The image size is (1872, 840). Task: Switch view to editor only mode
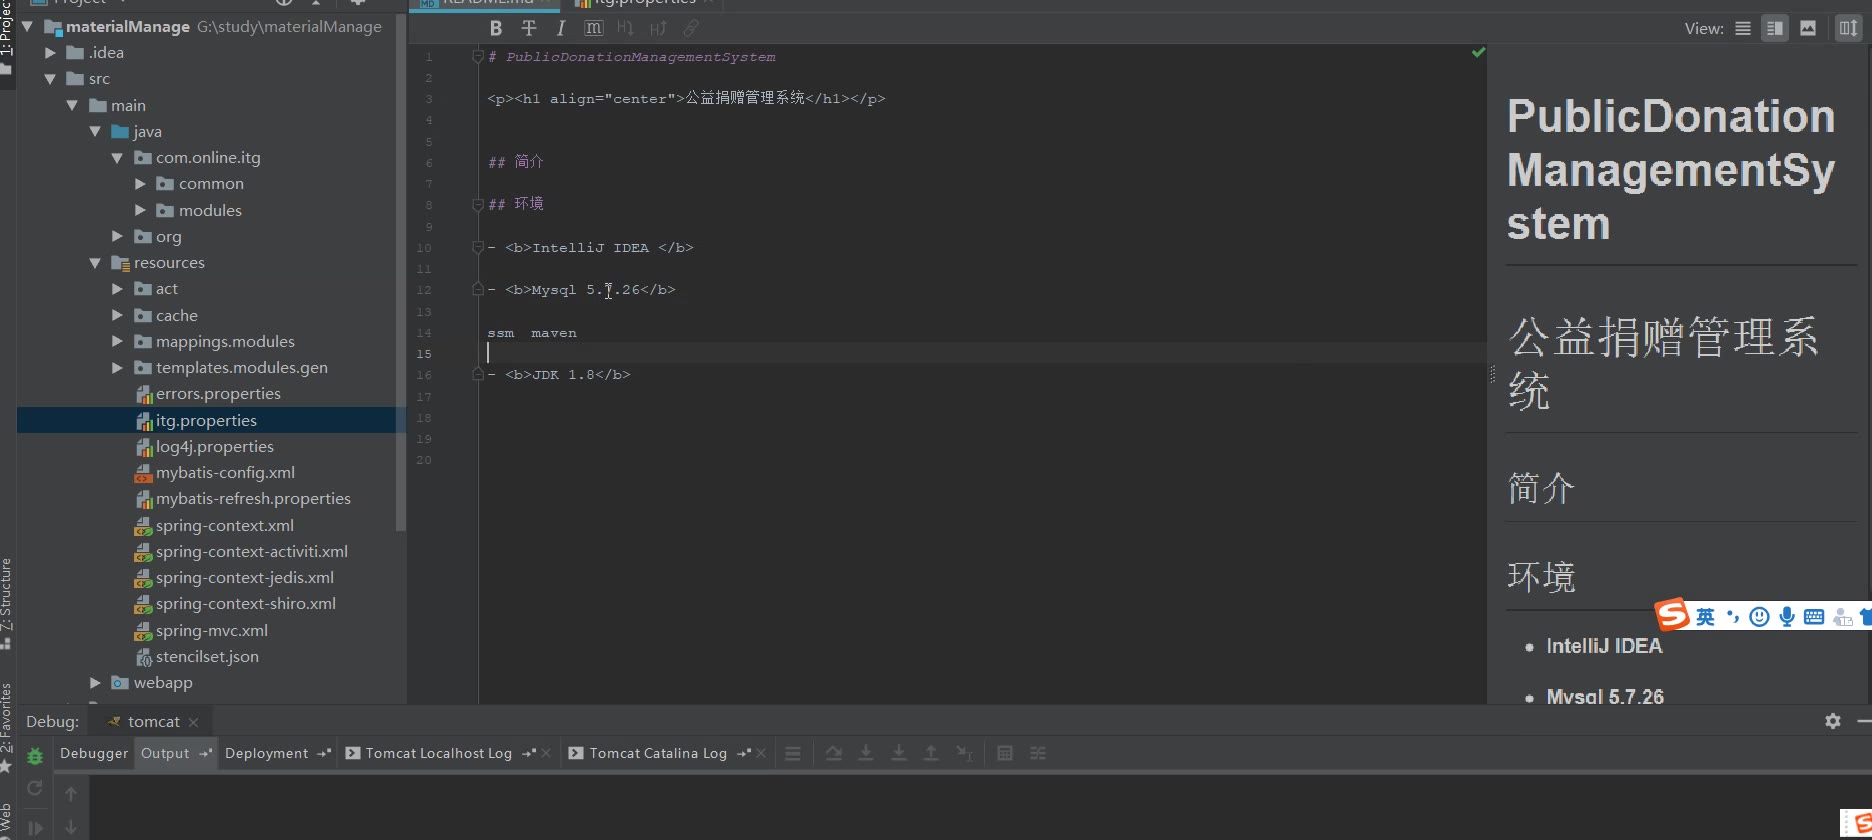point(1743,28)
